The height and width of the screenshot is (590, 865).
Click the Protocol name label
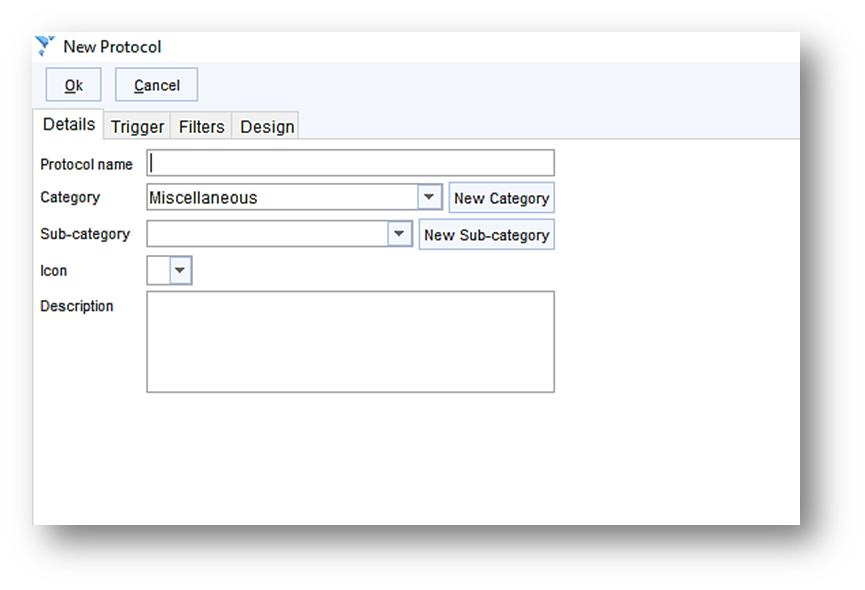[x=86, y=164]
